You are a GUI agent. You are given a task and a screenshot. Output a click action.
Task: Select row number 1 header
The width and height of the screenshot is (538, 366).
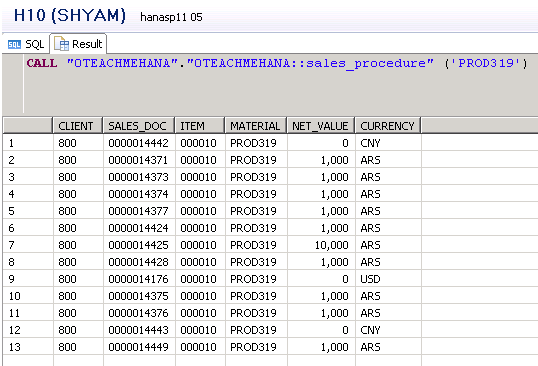(x=28, y=143)
